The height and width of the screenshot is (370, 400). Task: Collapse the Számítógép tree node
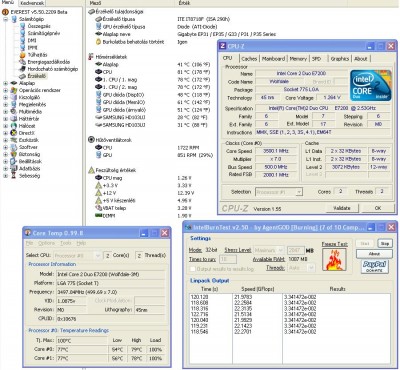(5, 19)
